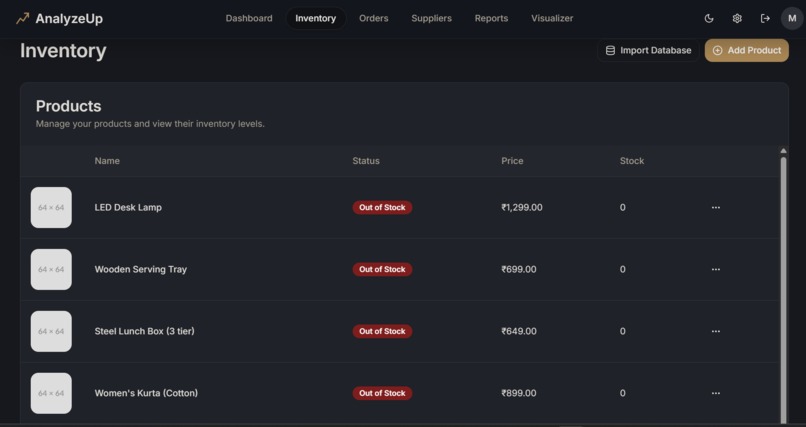Click the Steel Lunch Box (3 tier) name

pos(144,331)
